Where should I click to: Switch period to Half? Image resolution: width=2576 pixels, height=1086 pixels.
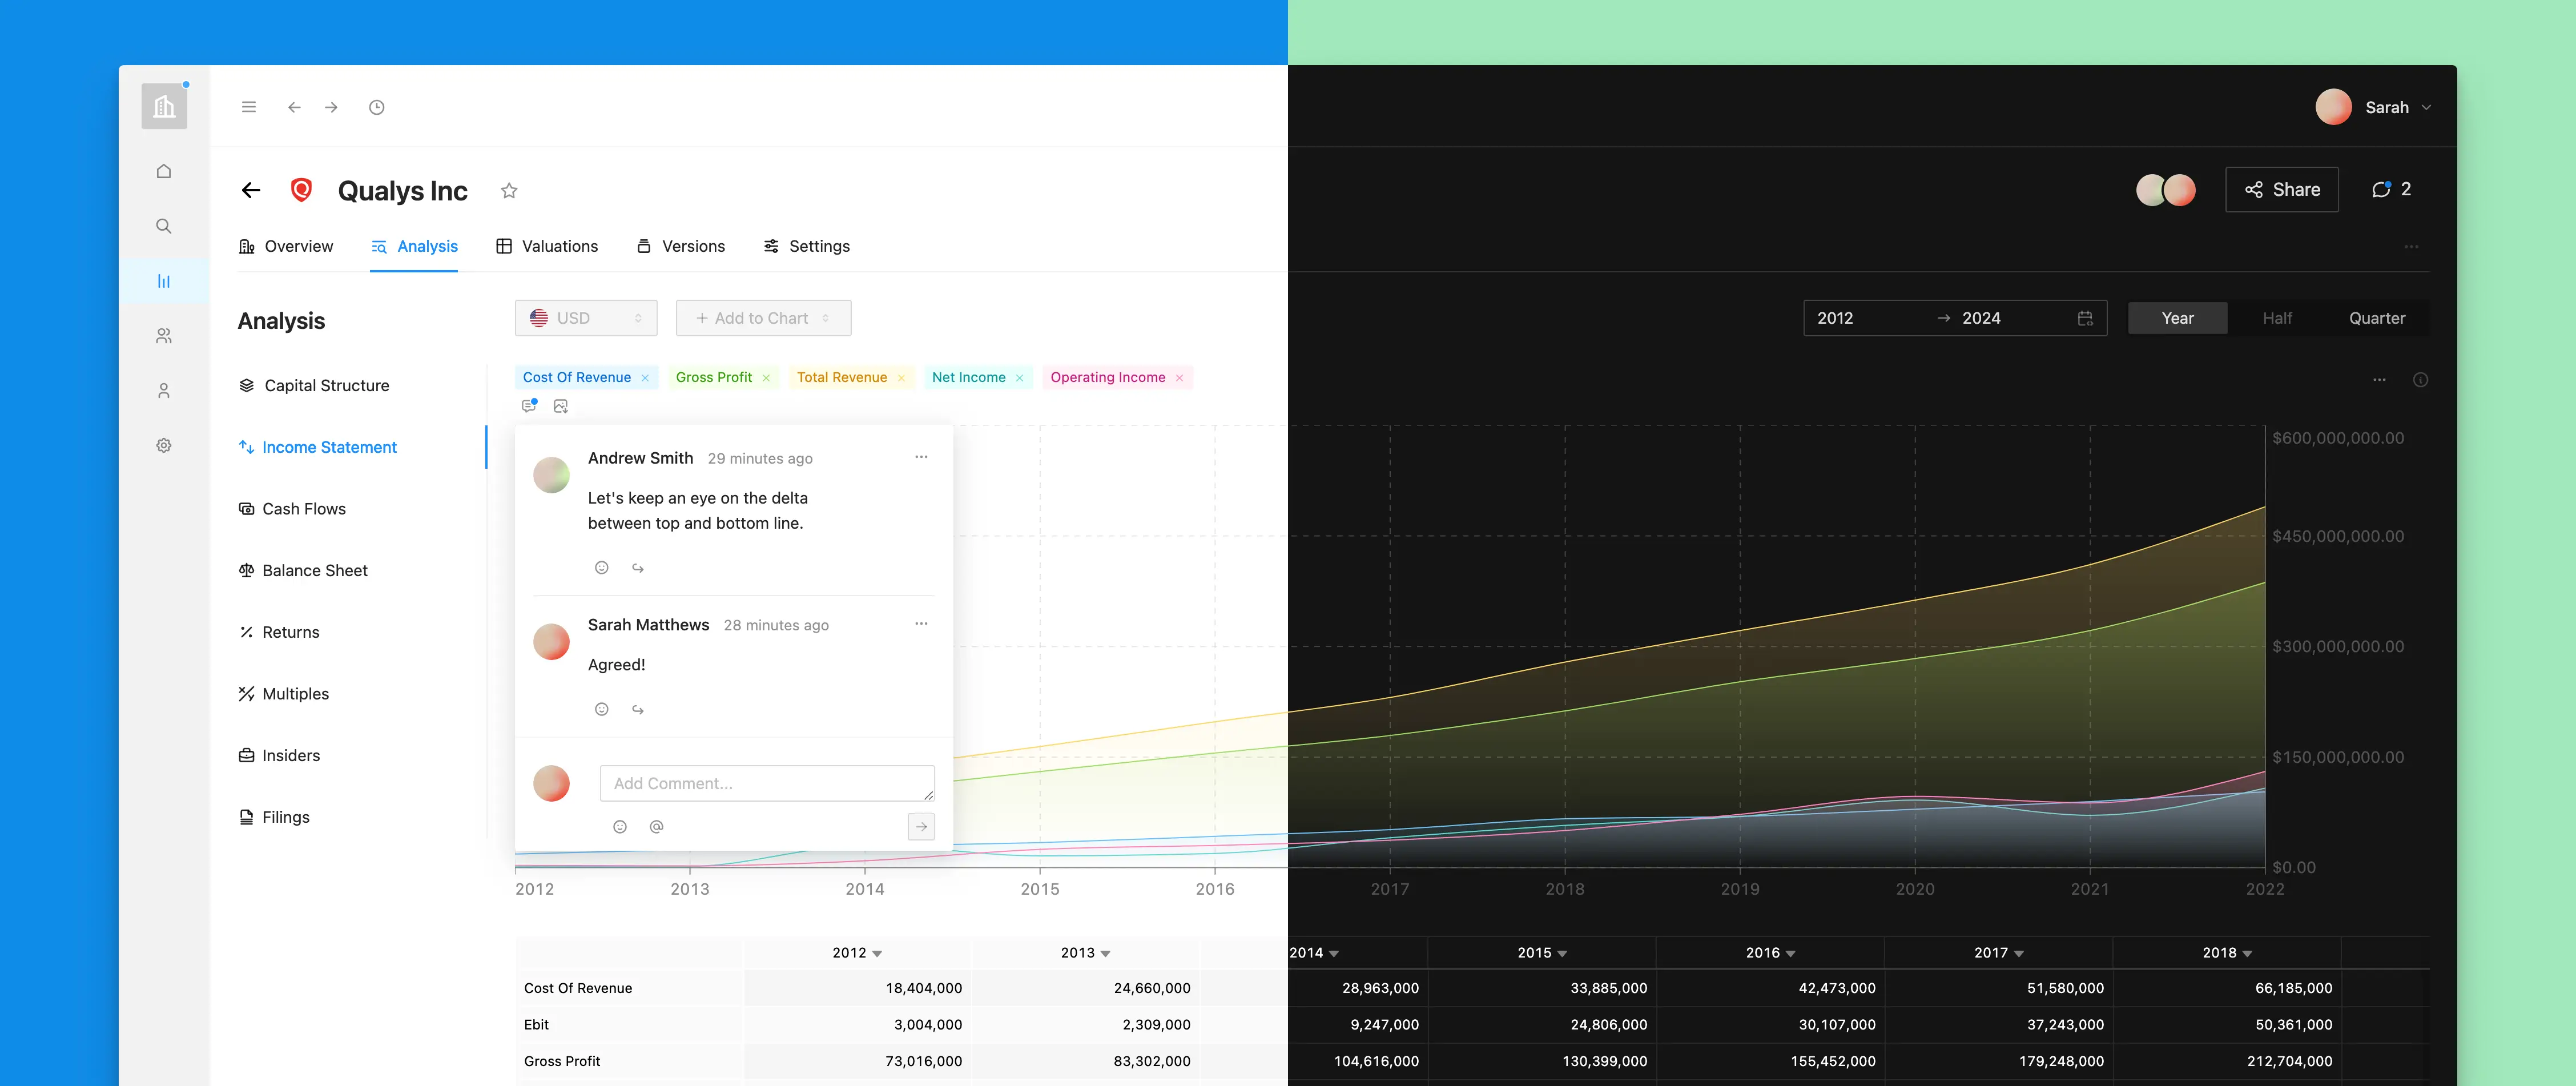(2277, 318)
